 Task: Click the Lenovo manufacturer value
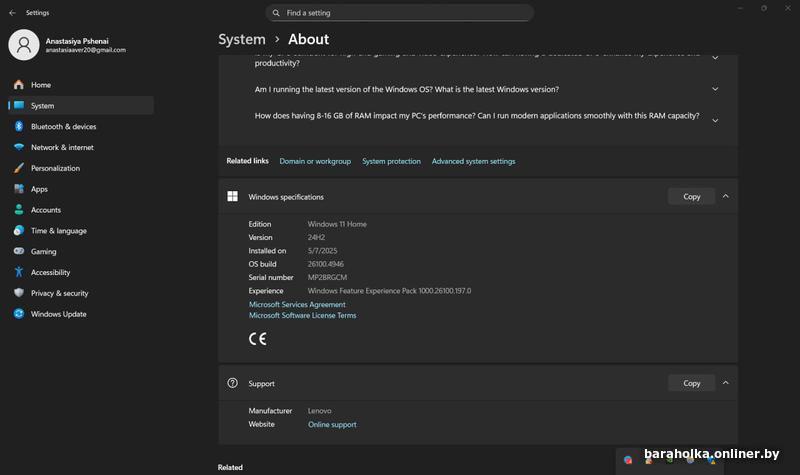(319, 411)
